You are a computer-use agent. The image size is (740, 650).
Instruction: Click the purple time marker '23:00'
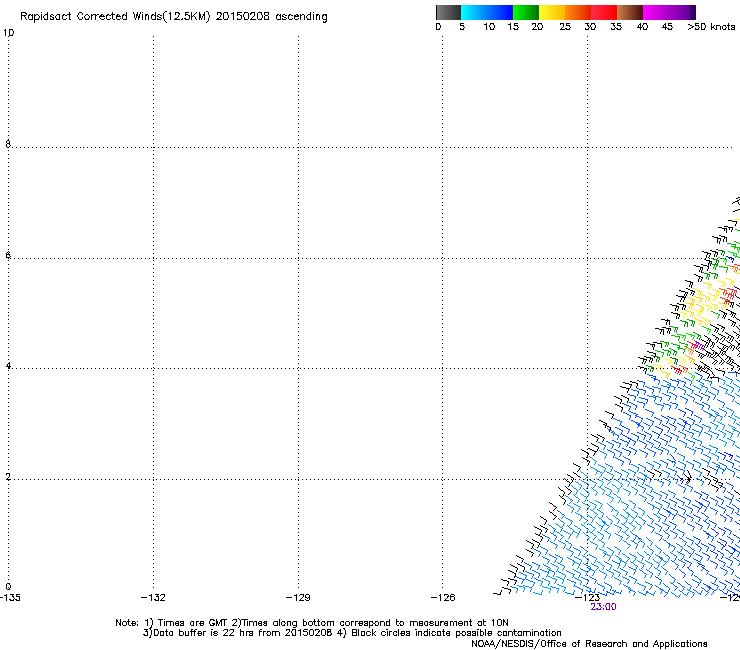603,607
